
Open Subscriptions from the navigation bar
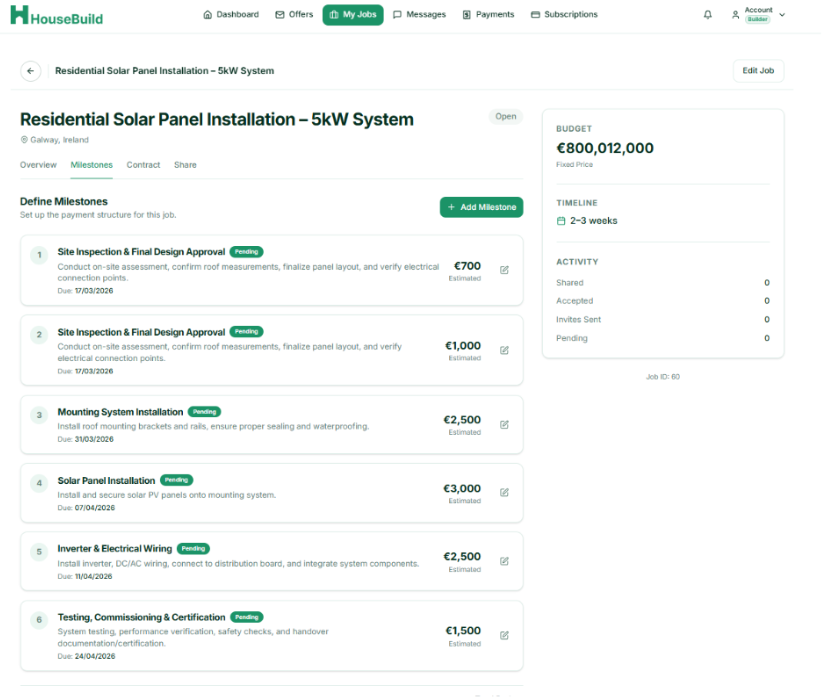(564, 15)
